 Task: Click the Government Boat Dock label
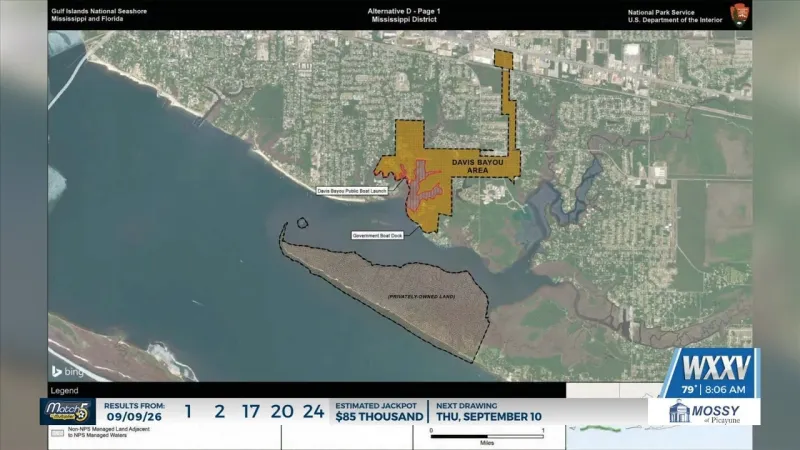378,236
